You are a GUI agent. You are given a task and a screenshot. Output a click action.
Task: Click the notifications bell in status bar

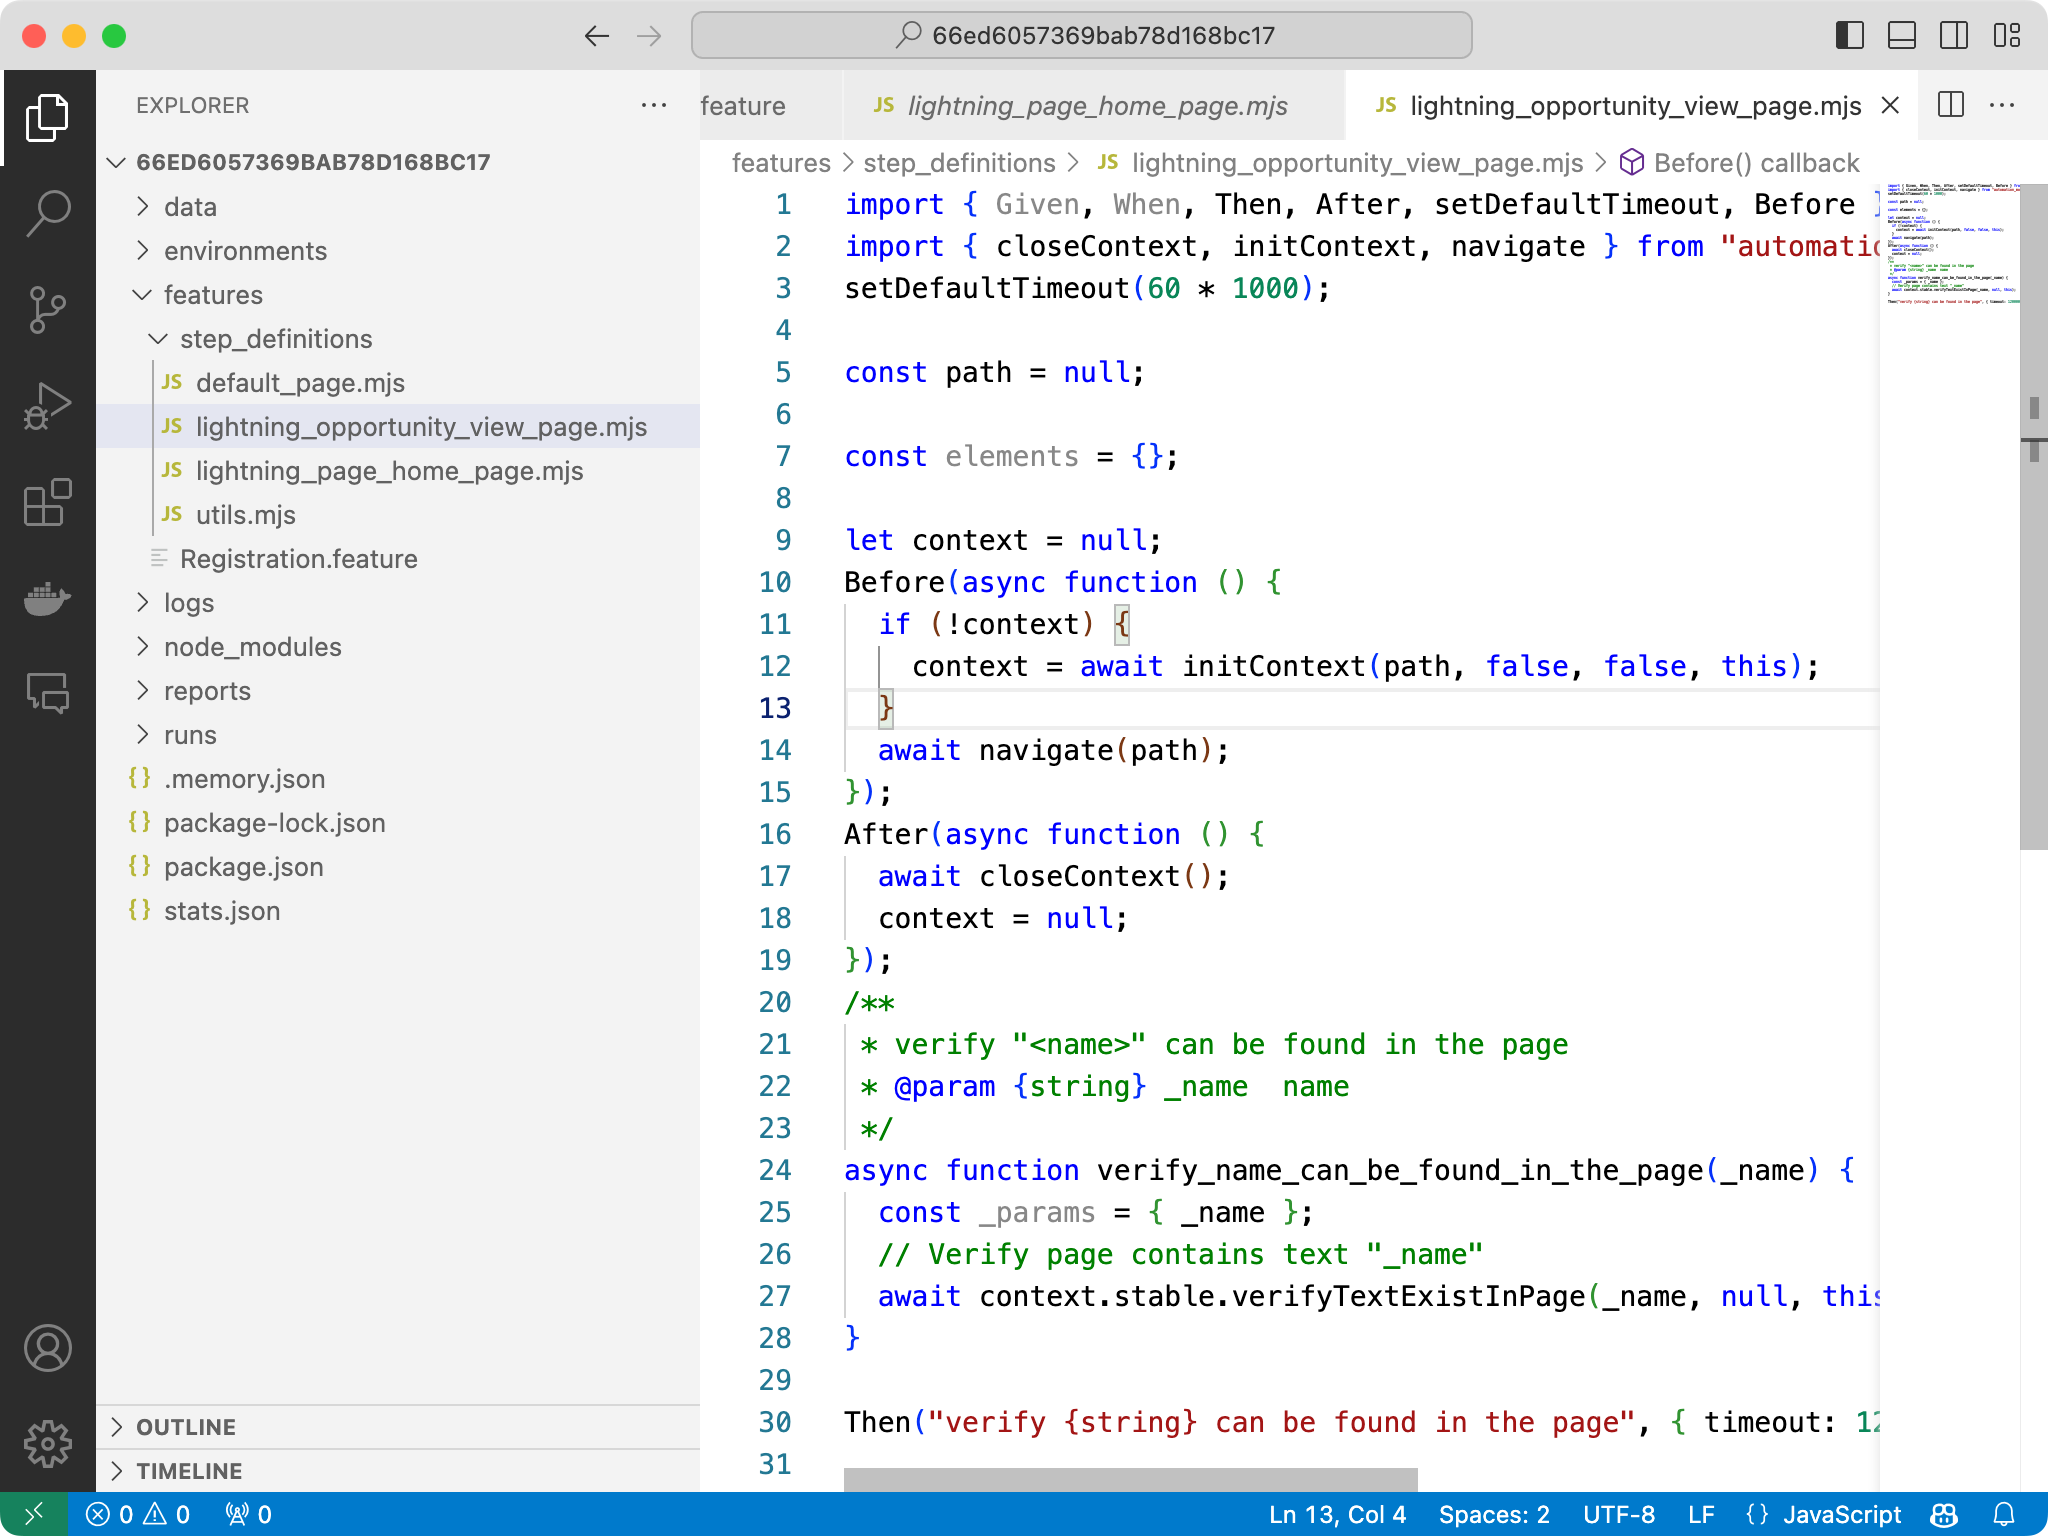[2004, 1514]
